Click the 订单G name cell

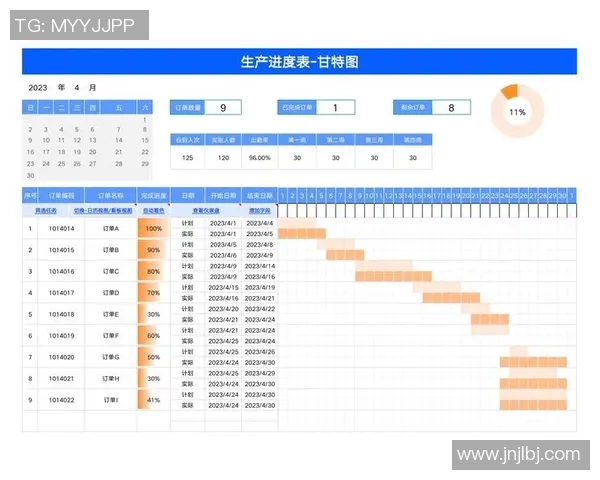click(111, 357)
